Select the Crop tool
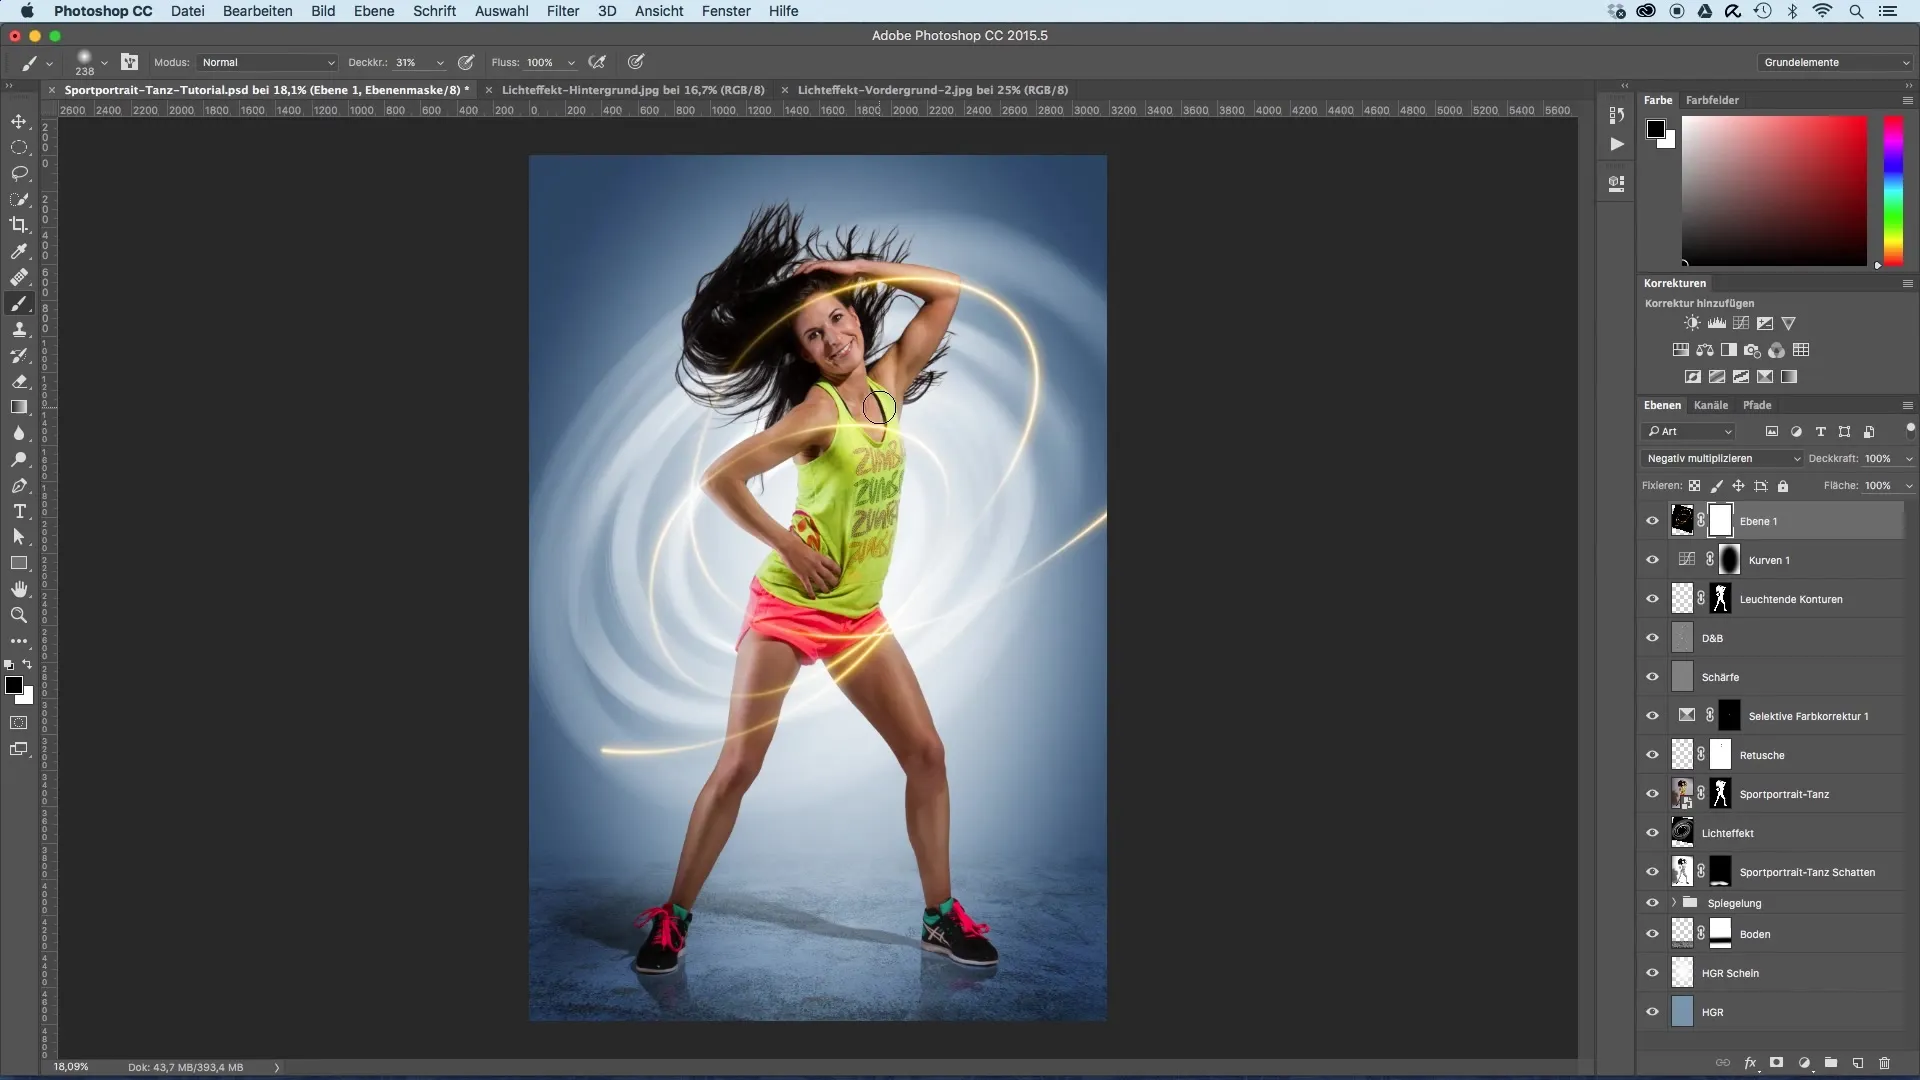Image resolution: width=1920 pixels, height=1080 pixels. point(19,225)
